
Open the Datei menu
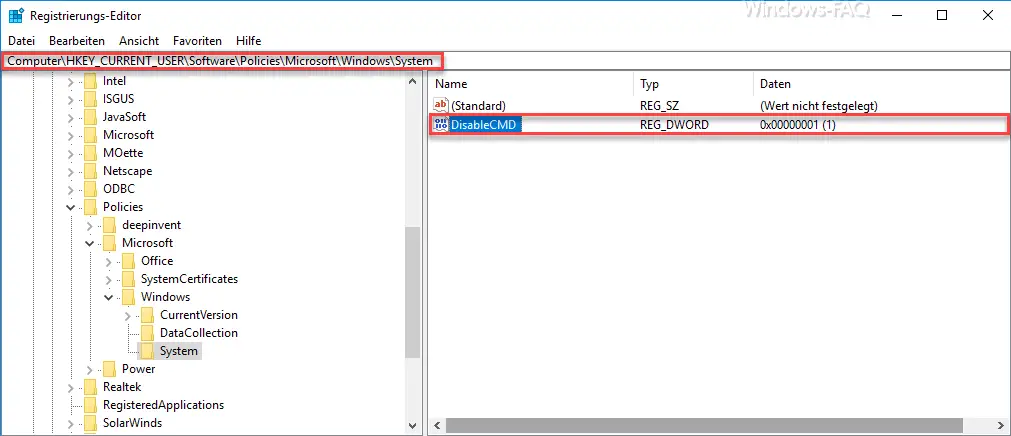tap(21, 41)
